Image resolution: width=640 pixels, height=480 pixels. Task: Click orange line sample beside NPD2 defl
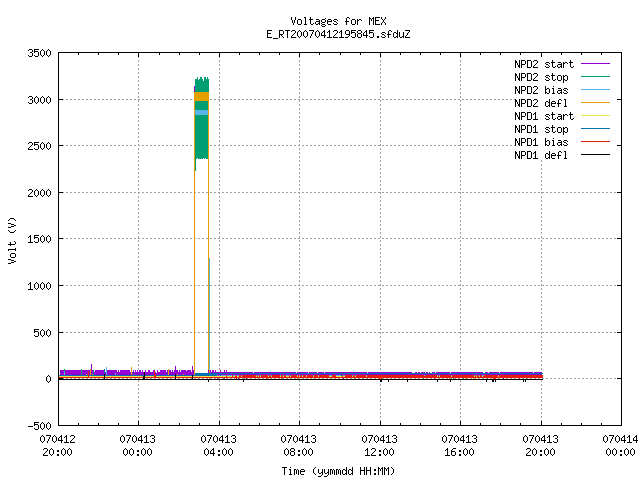(x=596, y=102)
